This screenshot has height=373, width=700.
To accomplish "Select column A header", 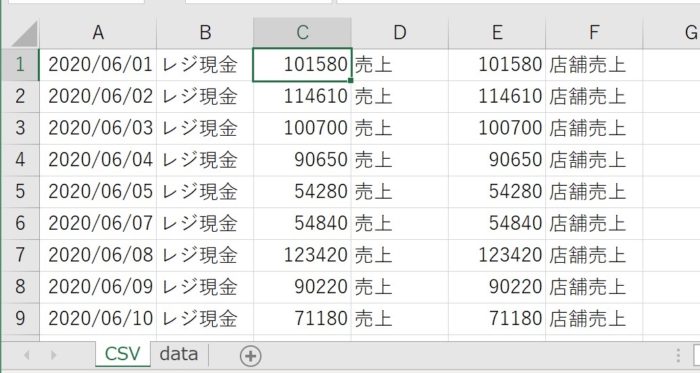I will click(x=98, y=33).
